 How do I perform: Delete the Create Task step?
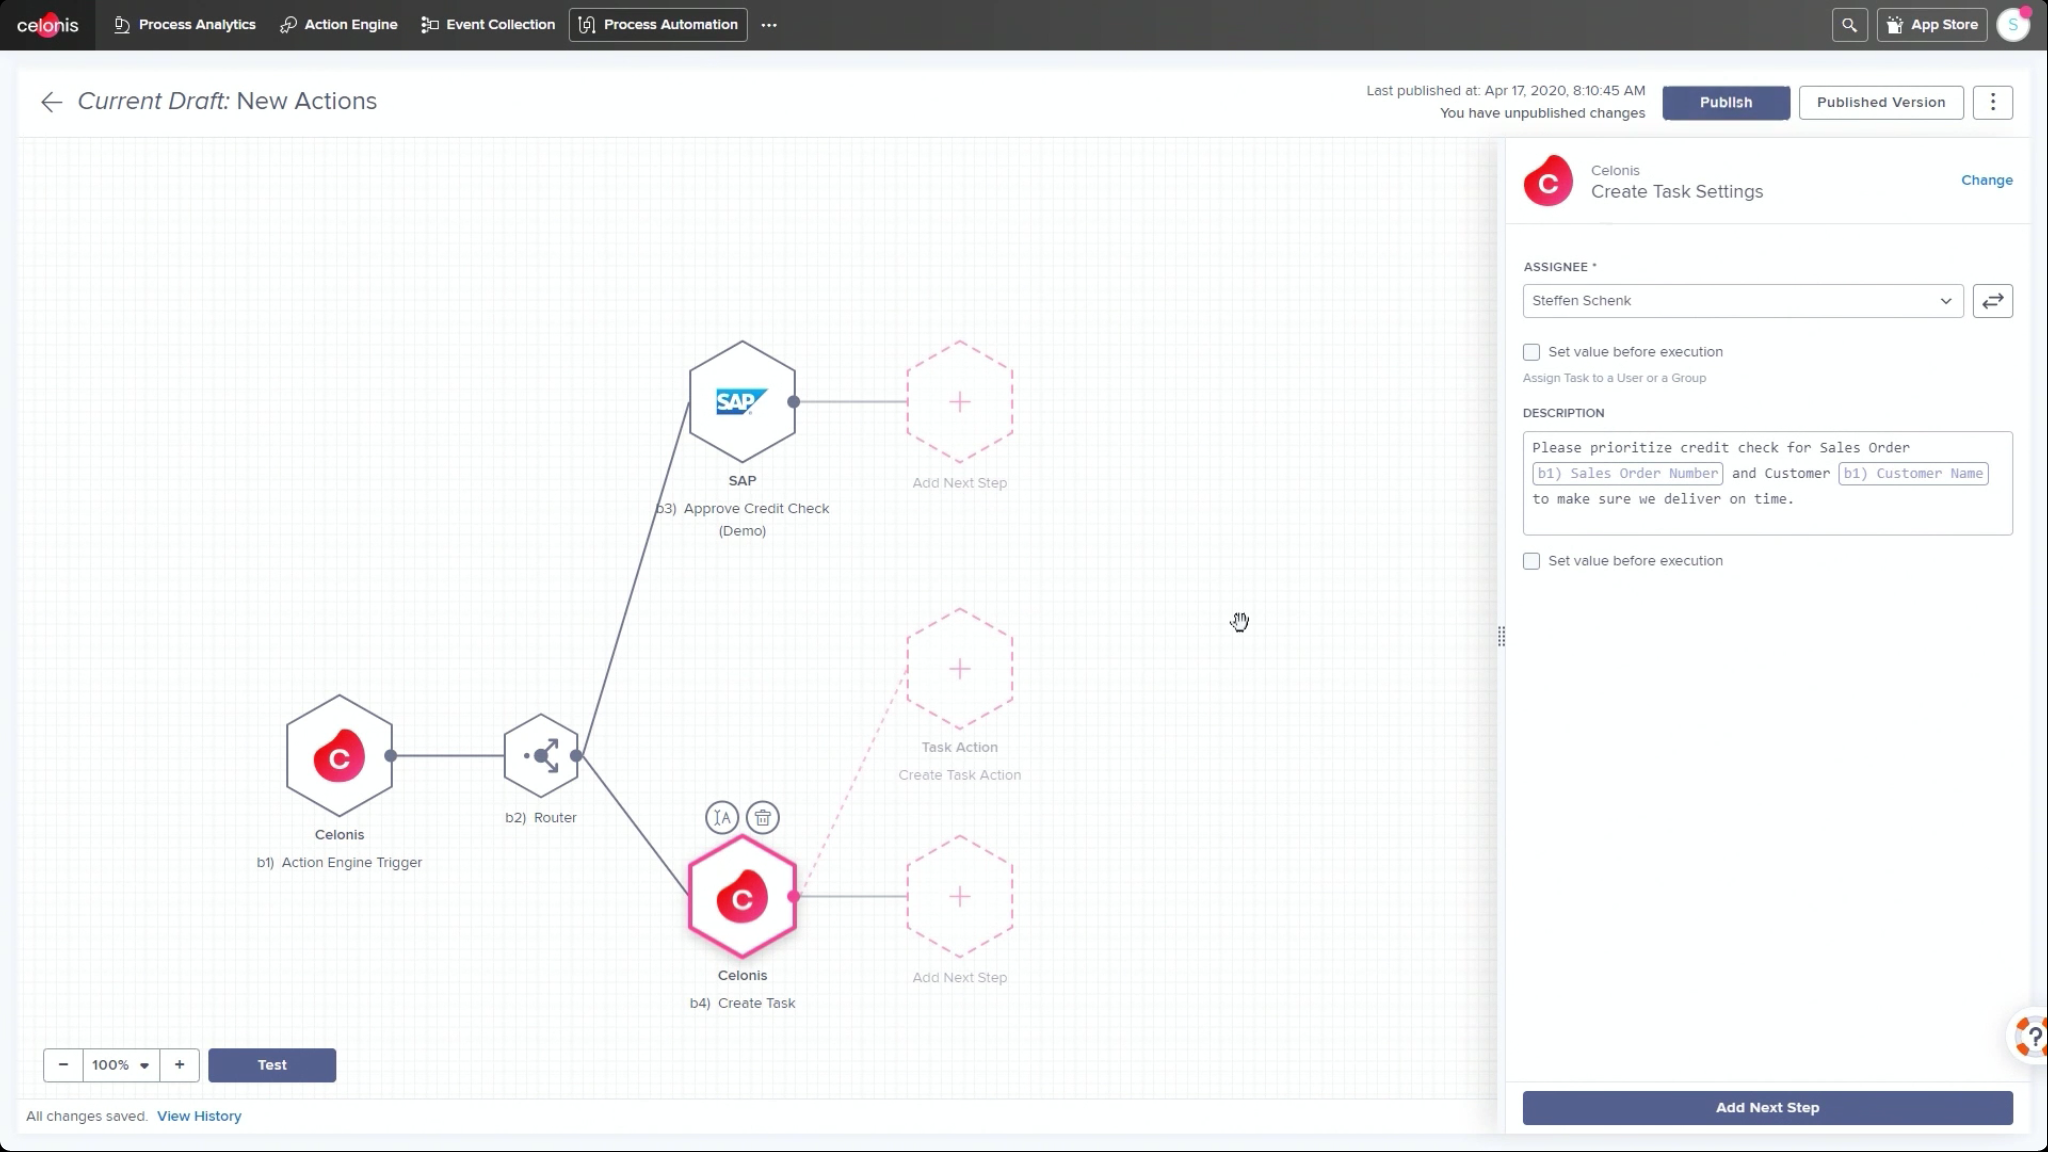[762, 817]
